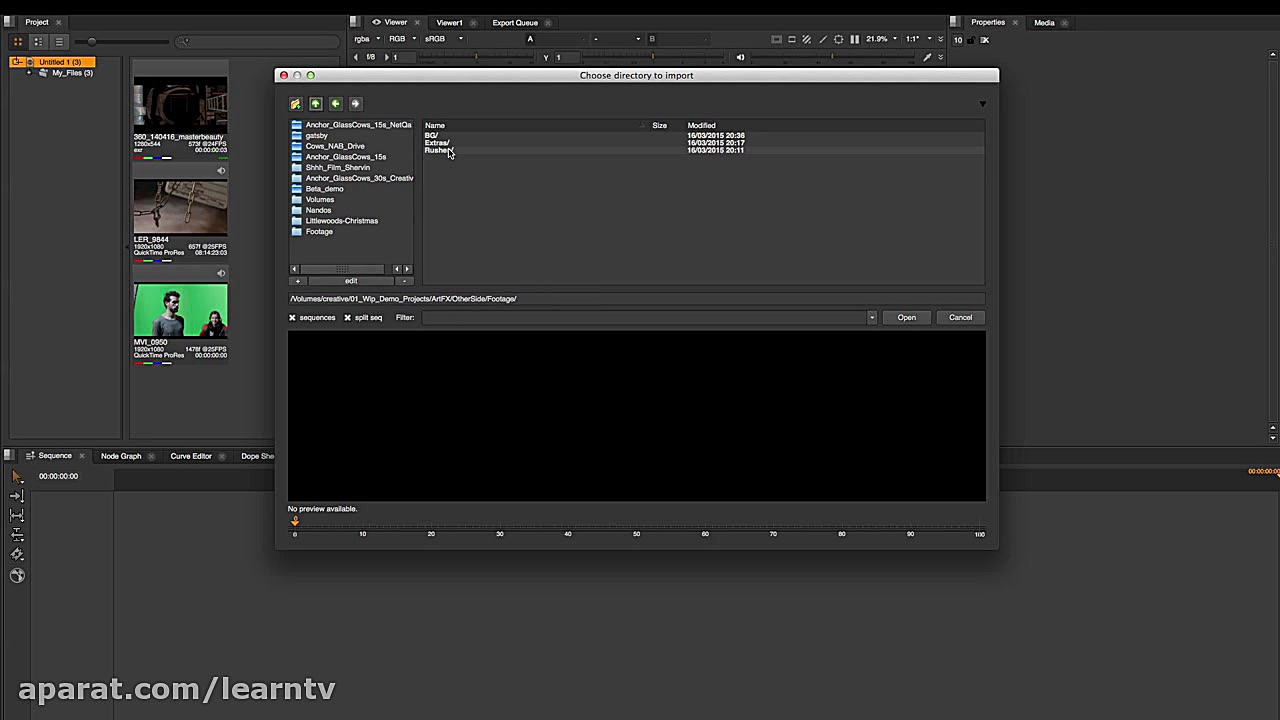Screen dimensions: 1280x720
Task: Click the thumbnail size slider in Project panel
Action: click(92, 42)
